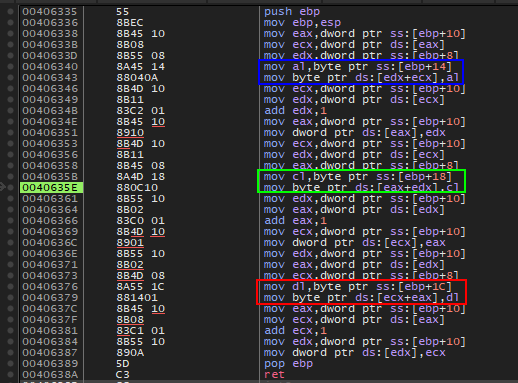Select the 'add edx,1' instruction
Screen dimensions: 518x383
click(x=295, y=111)
